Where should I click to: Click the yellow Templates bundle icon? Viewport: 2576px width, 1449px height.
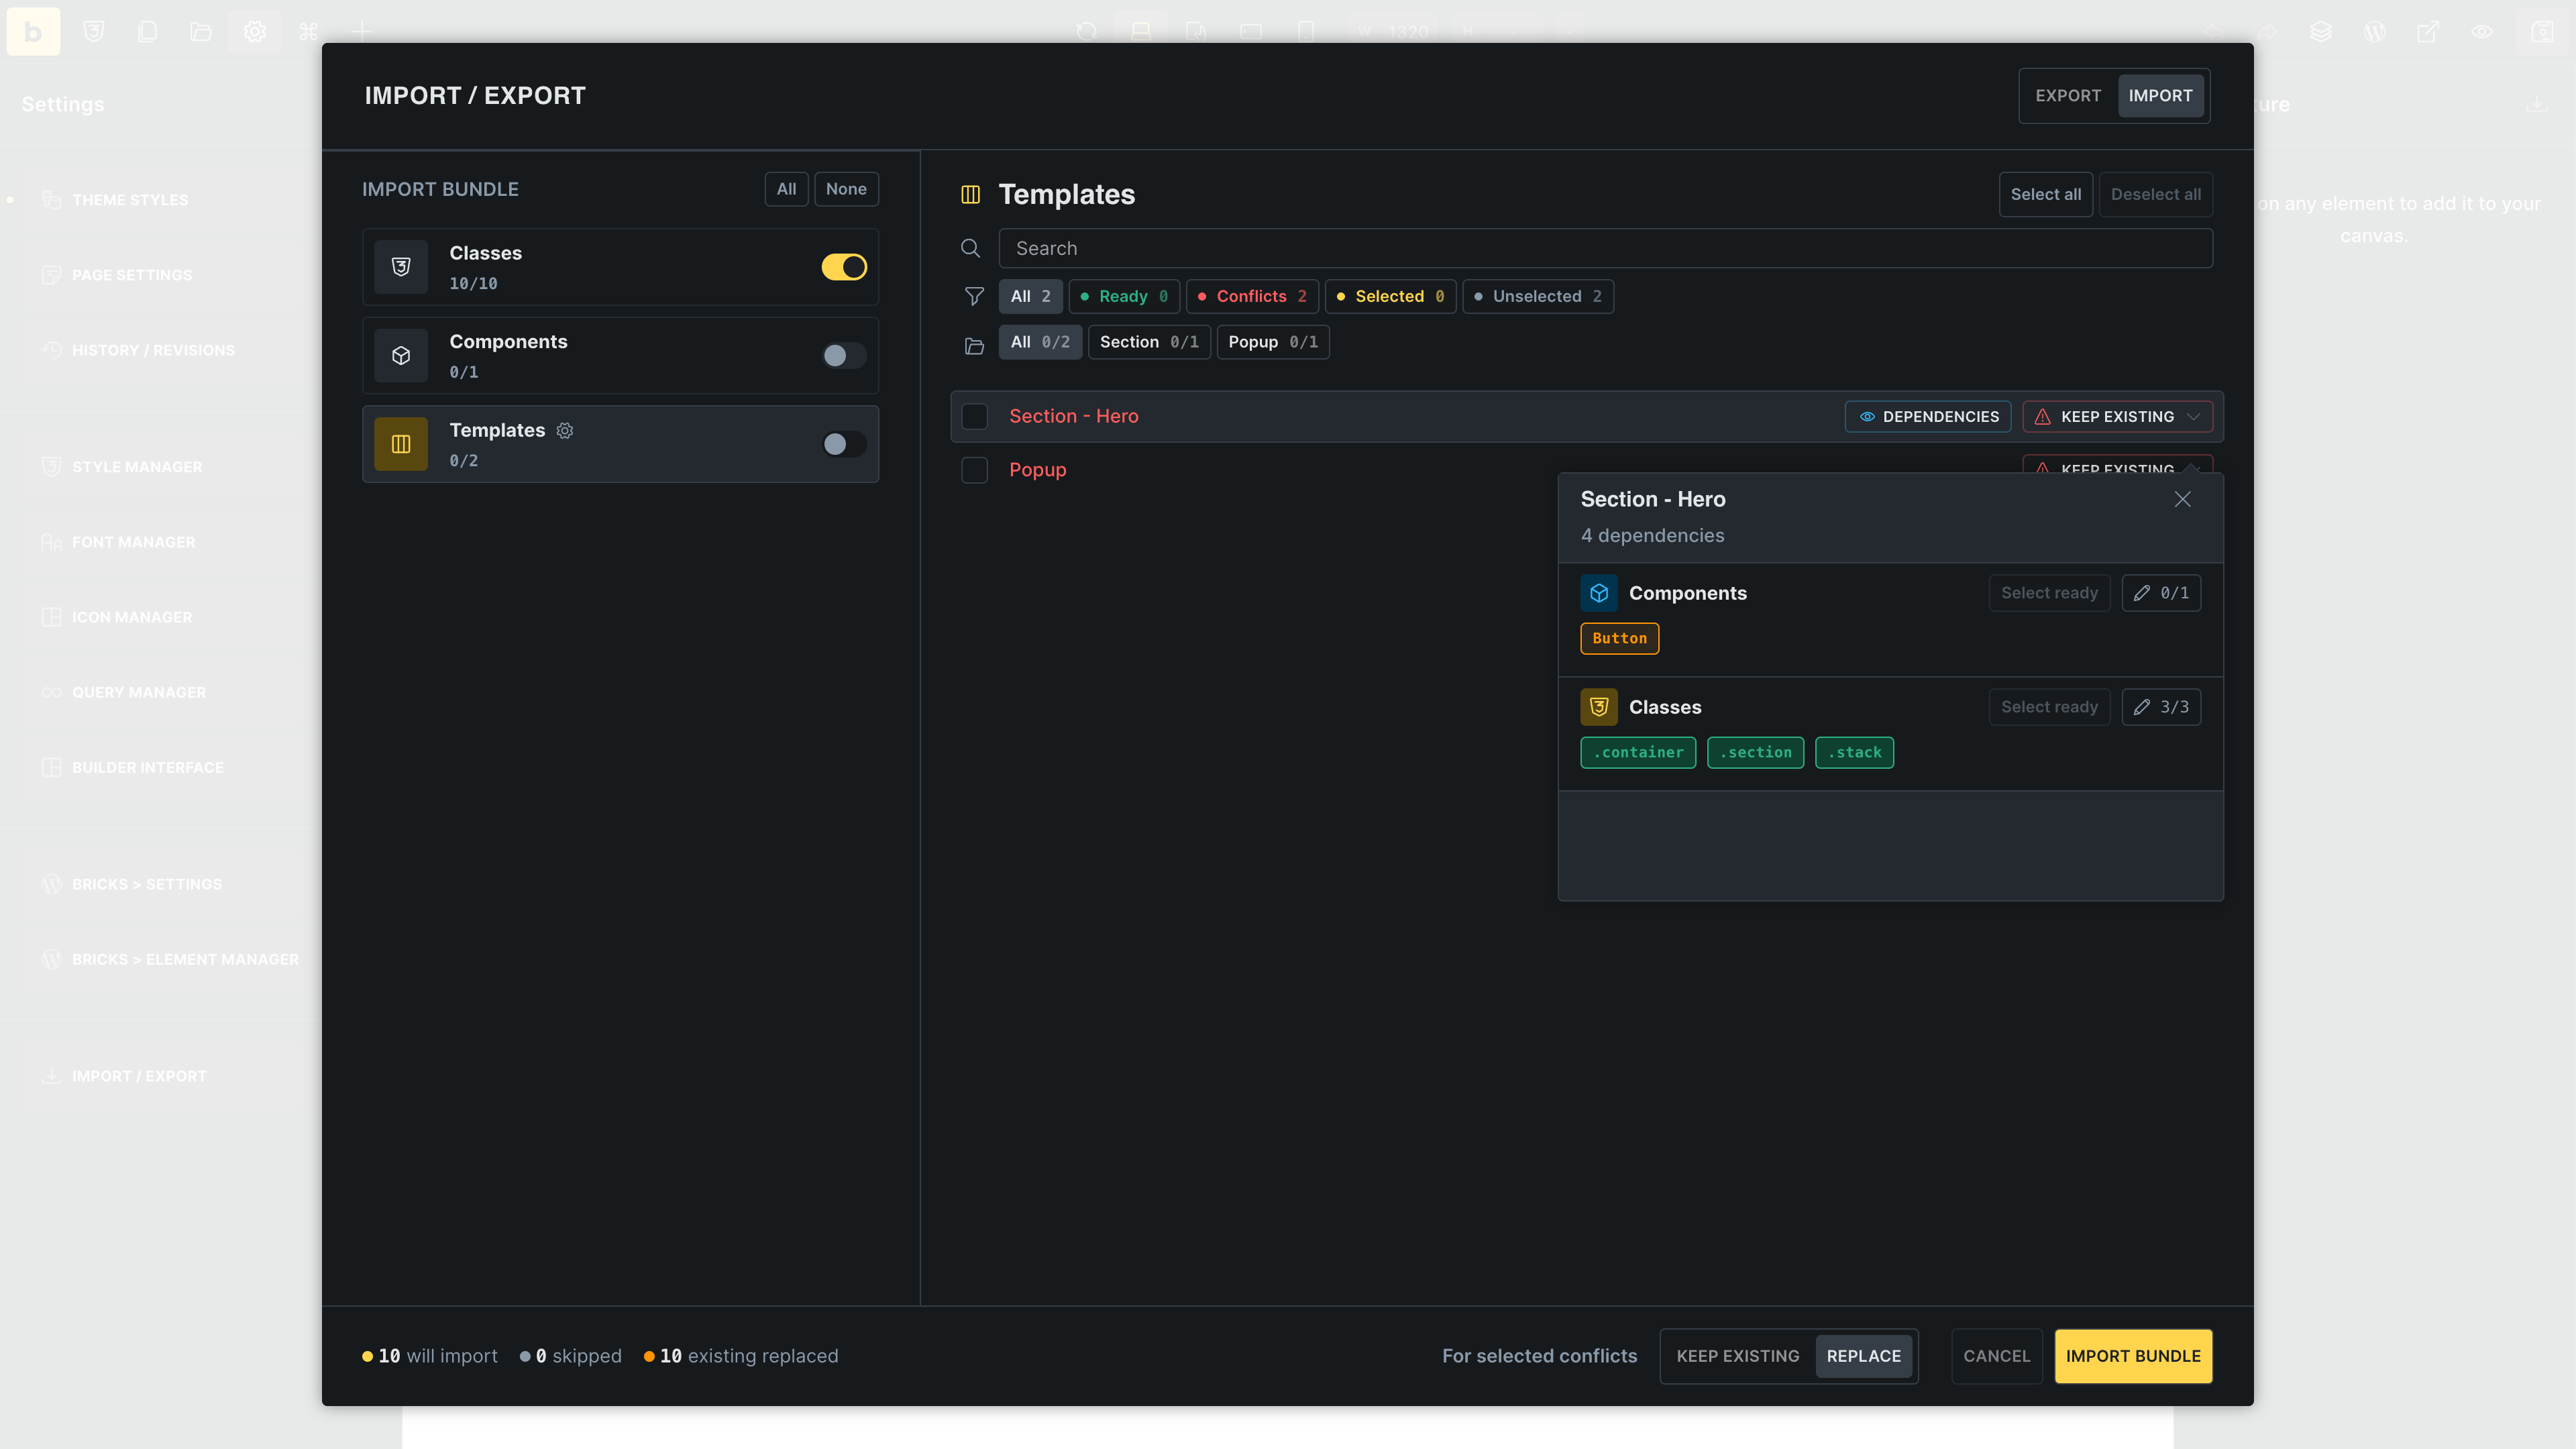pos(401,444)
